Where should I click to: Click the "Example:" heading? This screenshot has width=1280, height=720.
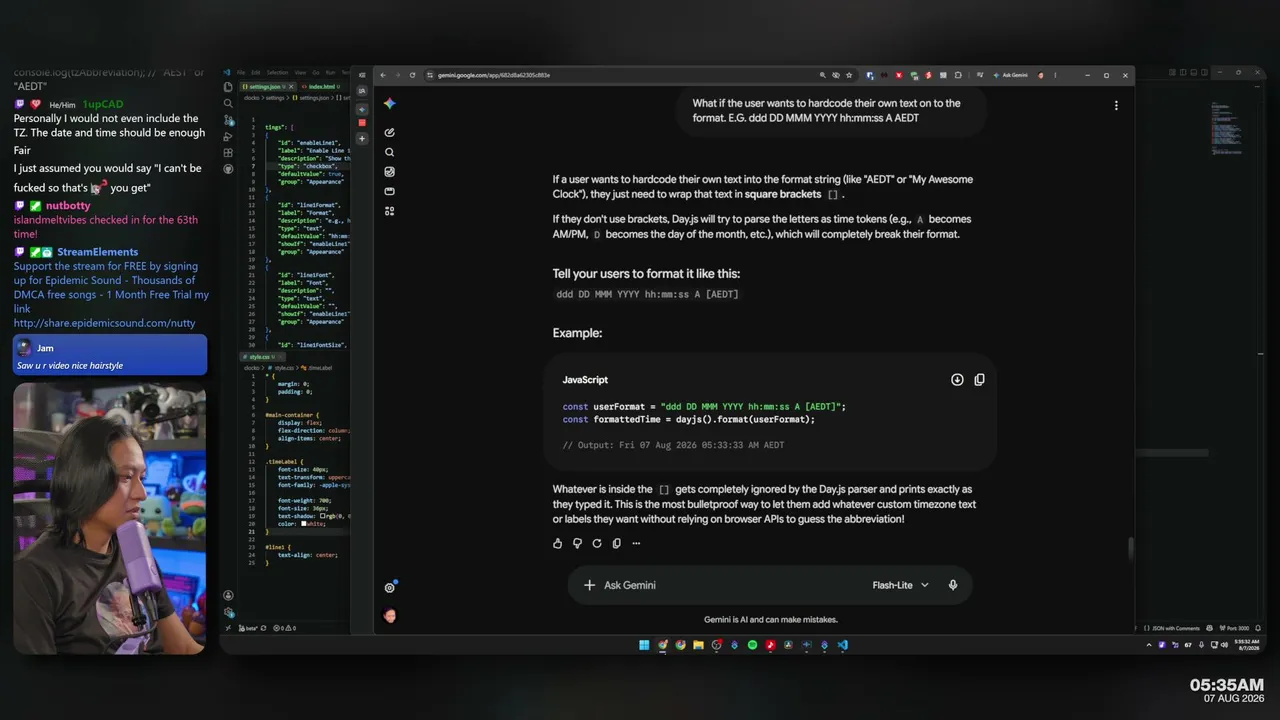pos(578,333)
